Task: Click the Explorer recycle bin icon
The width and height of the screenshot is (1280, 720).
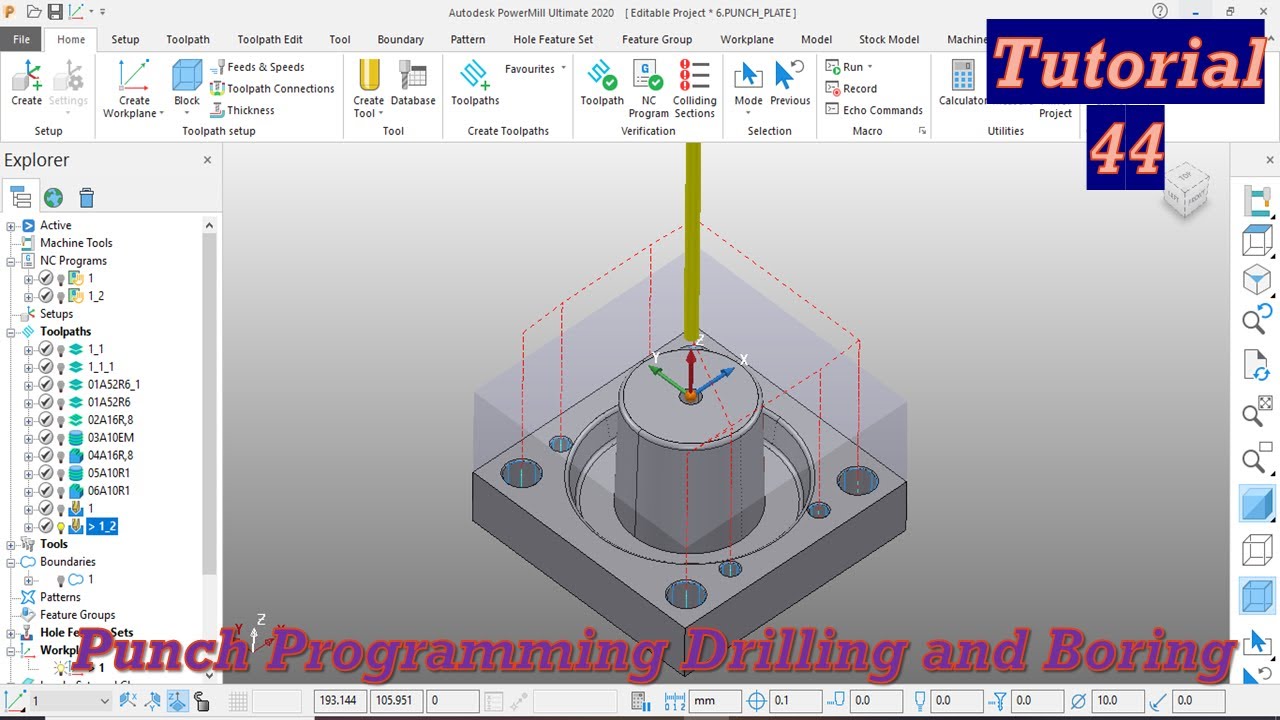Action: point(87,197)
